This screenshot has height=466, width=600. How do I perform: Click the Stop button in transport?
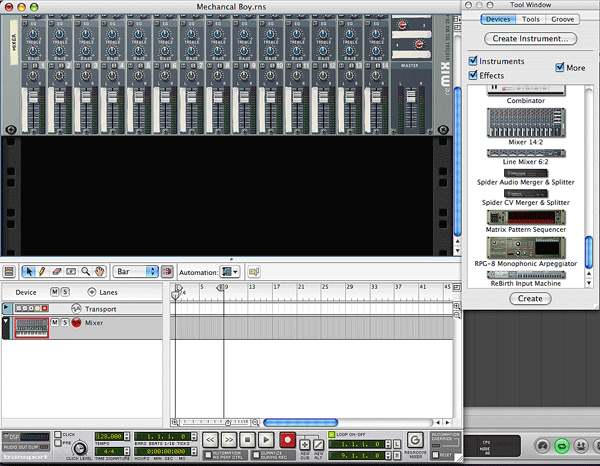247,439
